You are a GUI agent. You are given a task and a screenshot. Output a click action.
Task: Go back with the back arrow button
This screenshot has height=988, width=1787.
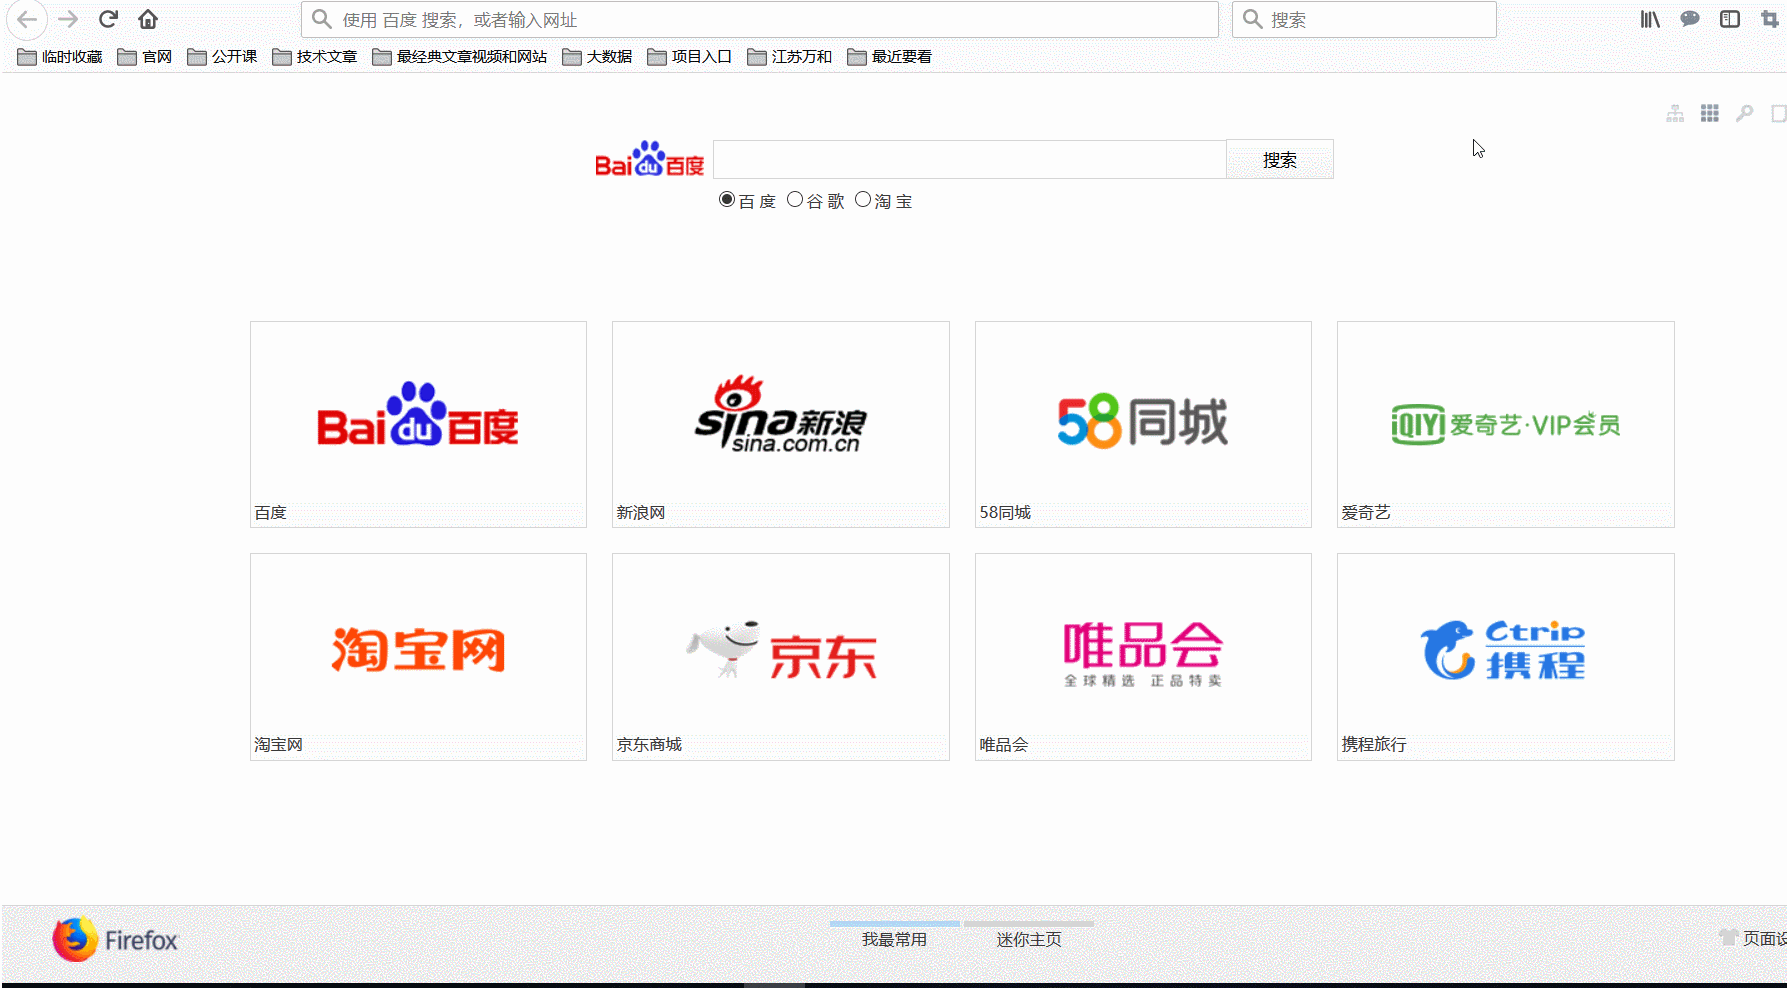coord(27,19)
